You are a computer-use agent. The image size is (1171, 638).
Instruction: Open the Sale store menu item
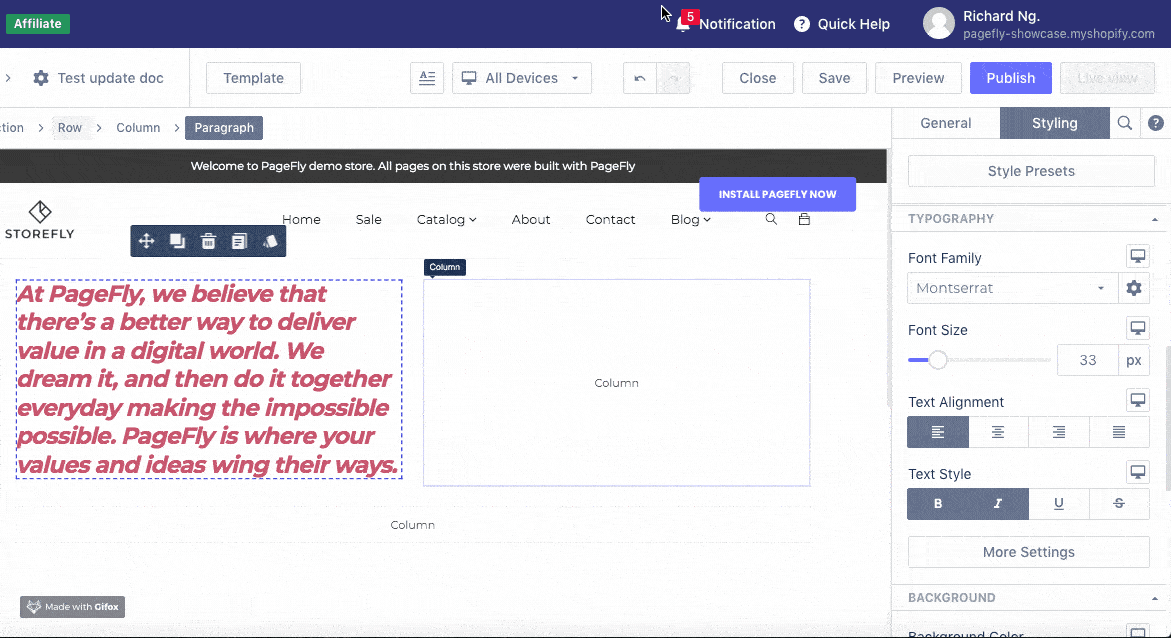(x=368, y=219)
